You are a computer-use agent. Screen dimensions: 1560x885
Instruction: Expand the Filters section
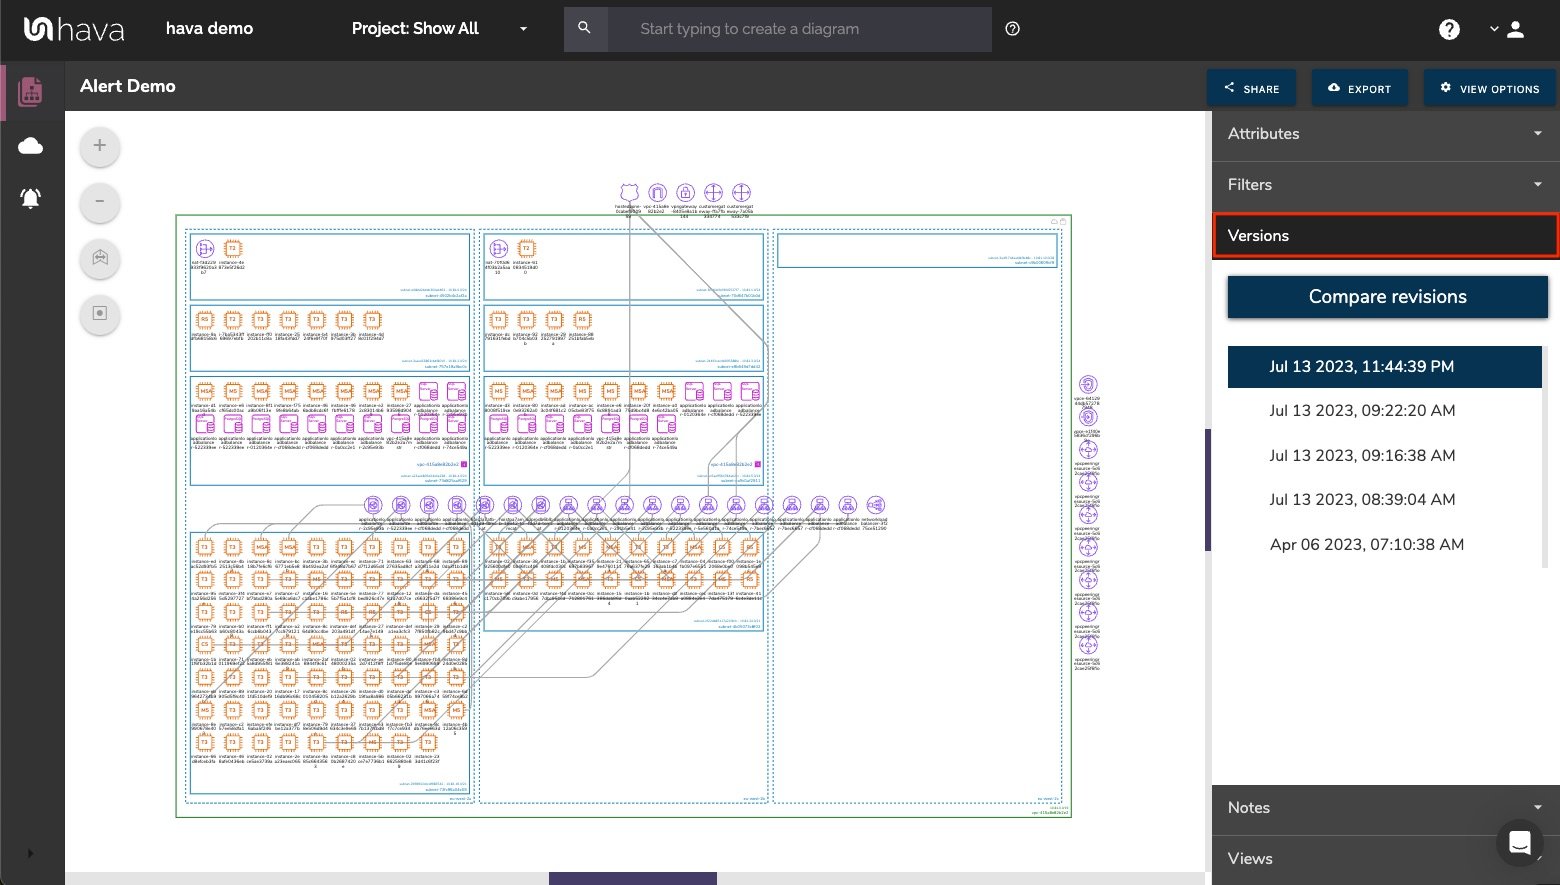[x=1385, y=185]
